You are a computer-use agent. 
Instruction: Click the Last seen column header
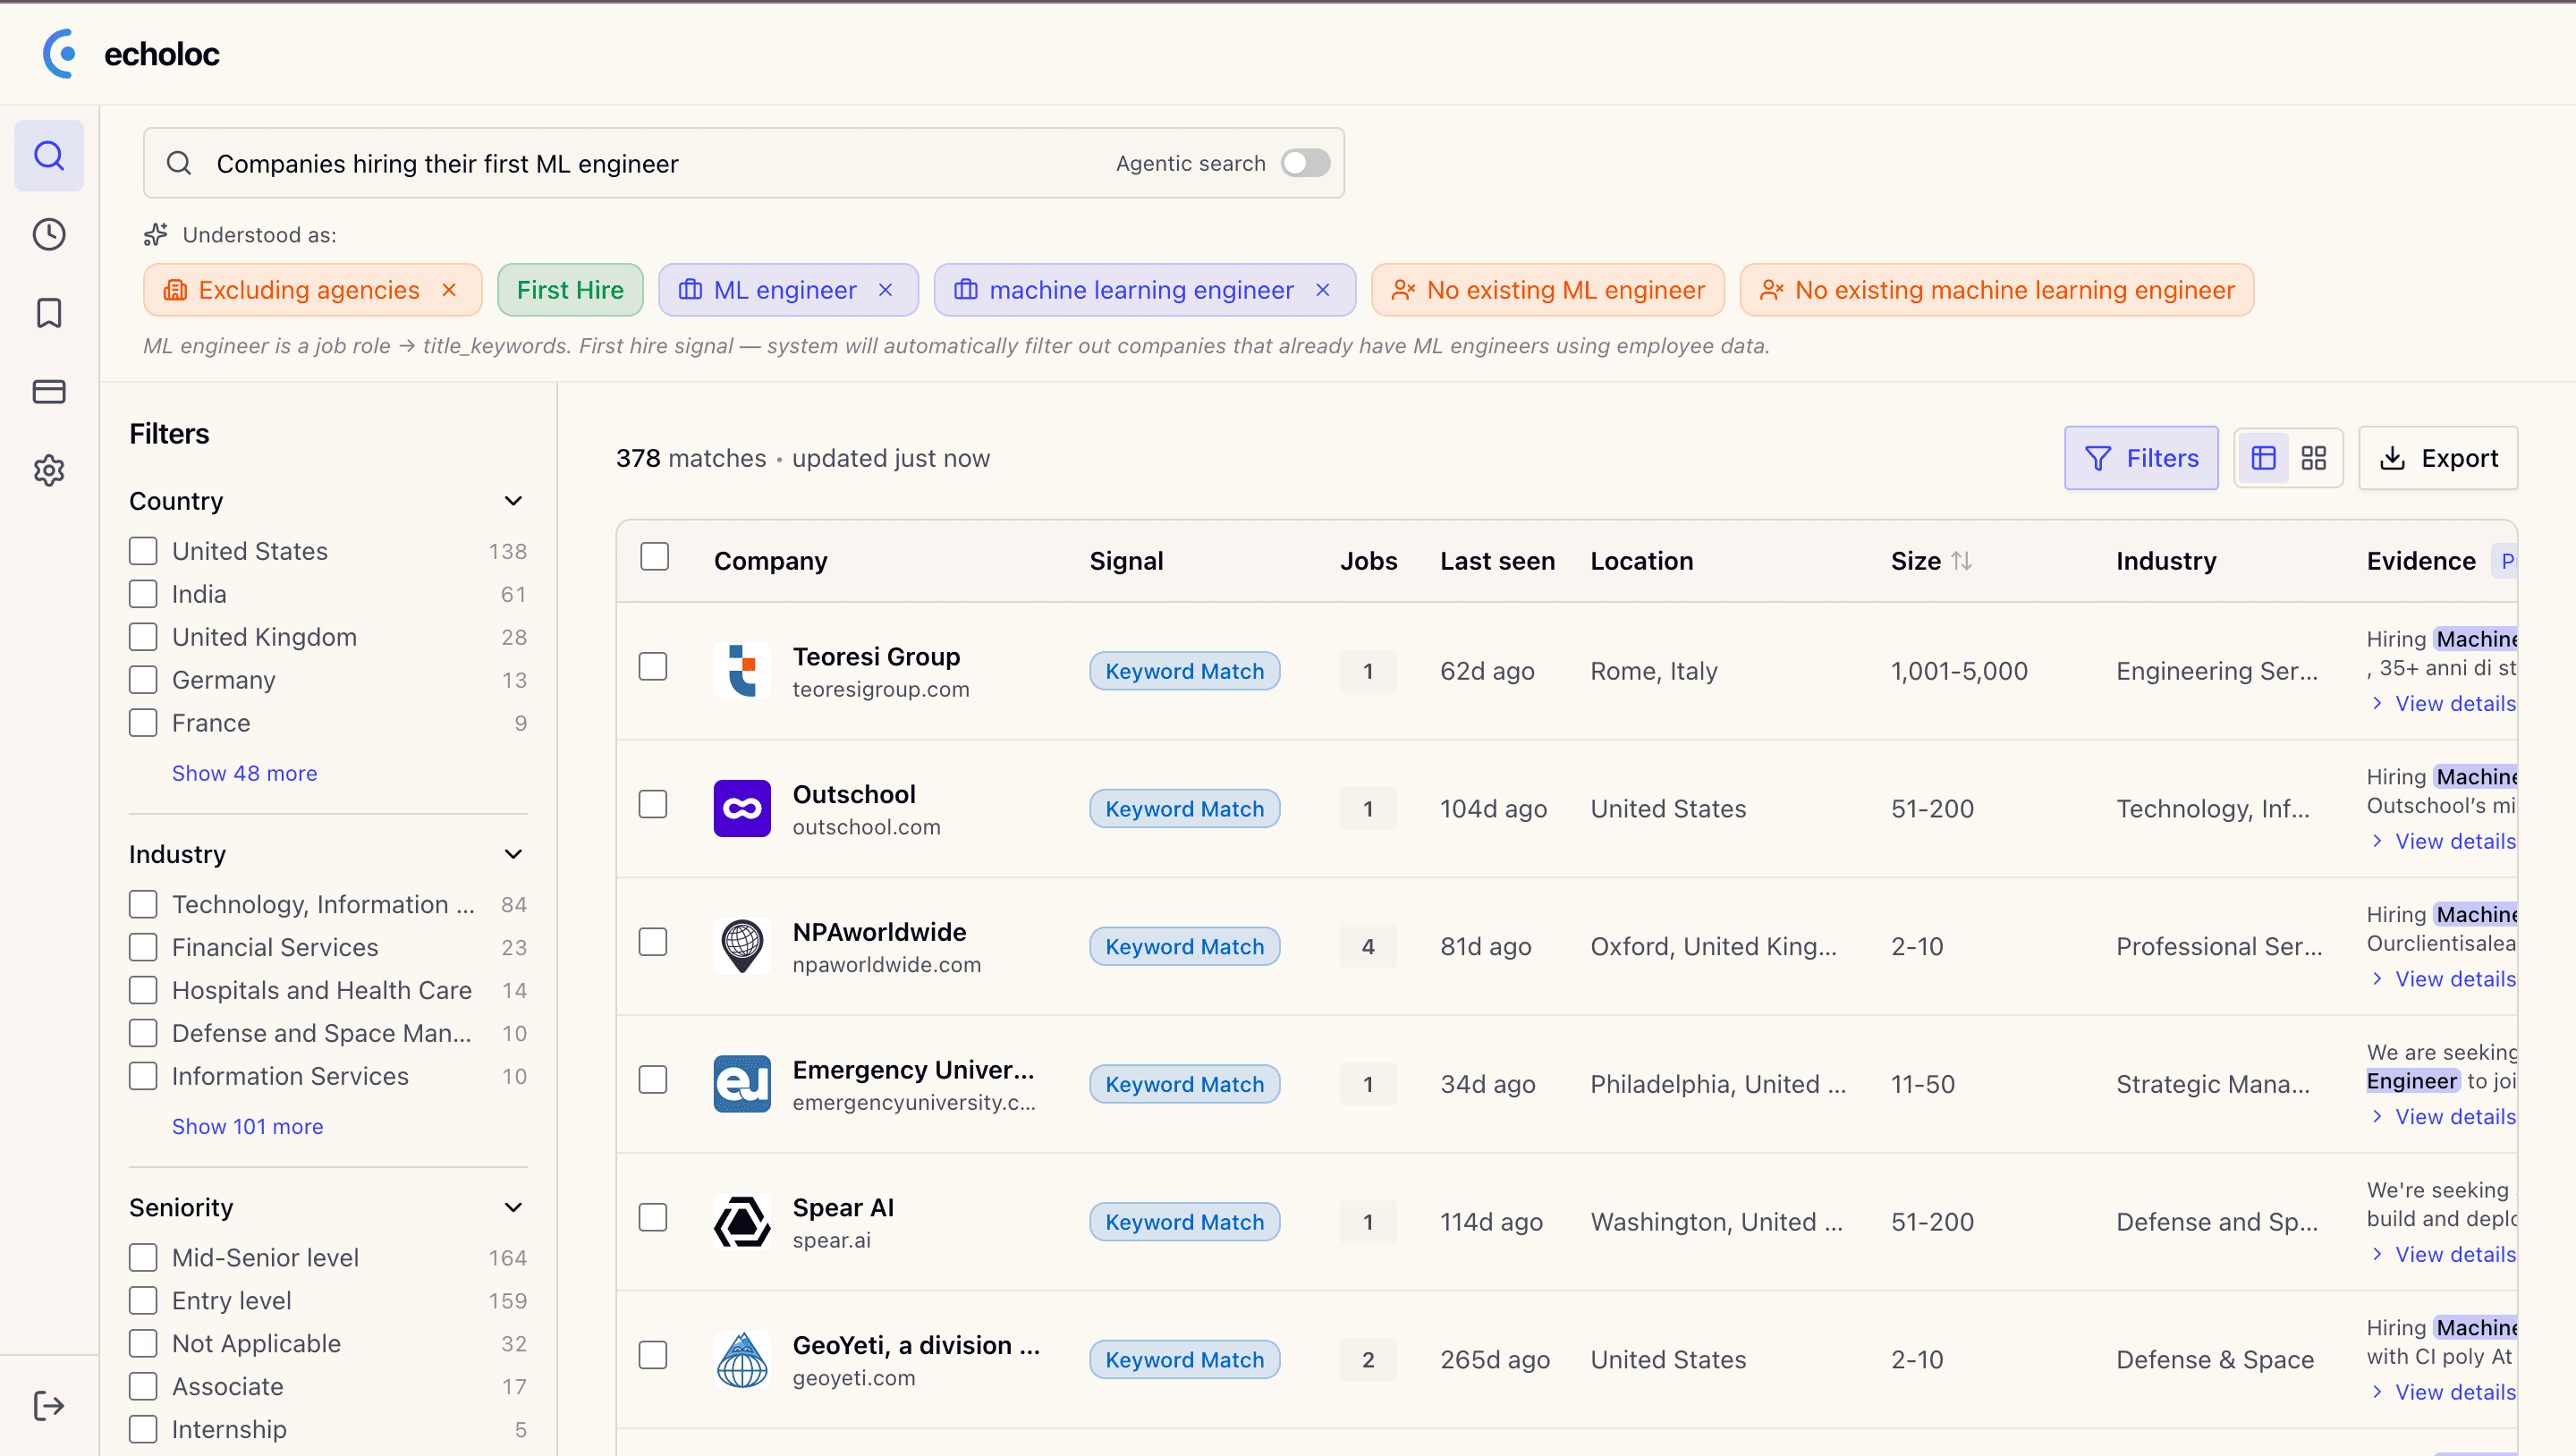pyautogui.click(x=1497, y=561)
